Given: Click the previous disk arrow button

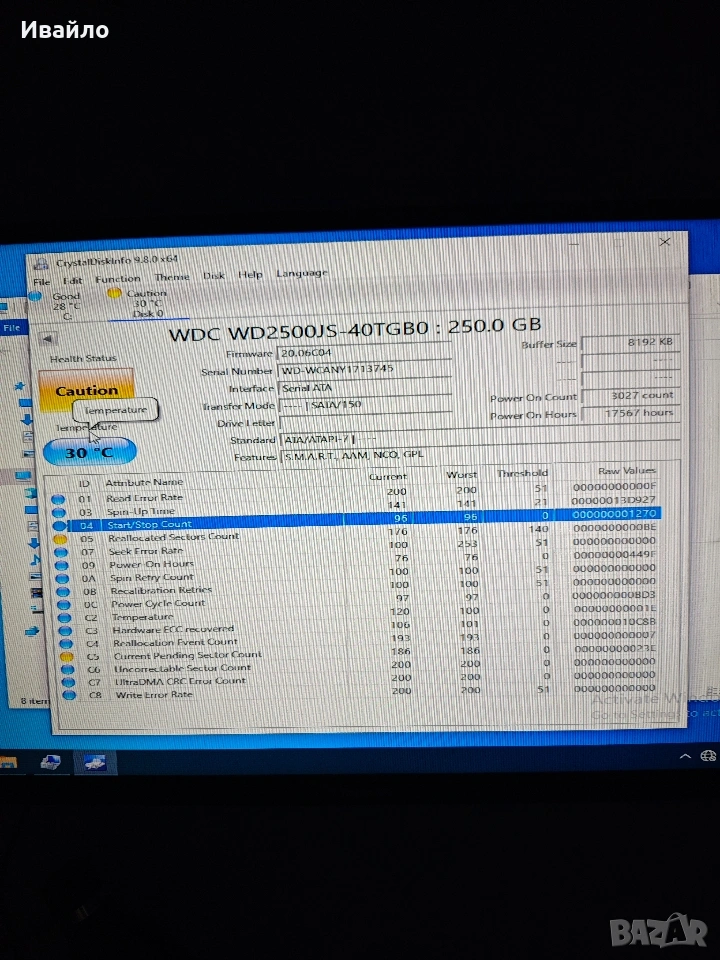Looking at the screenshot, I should click(x=45, y=338).
